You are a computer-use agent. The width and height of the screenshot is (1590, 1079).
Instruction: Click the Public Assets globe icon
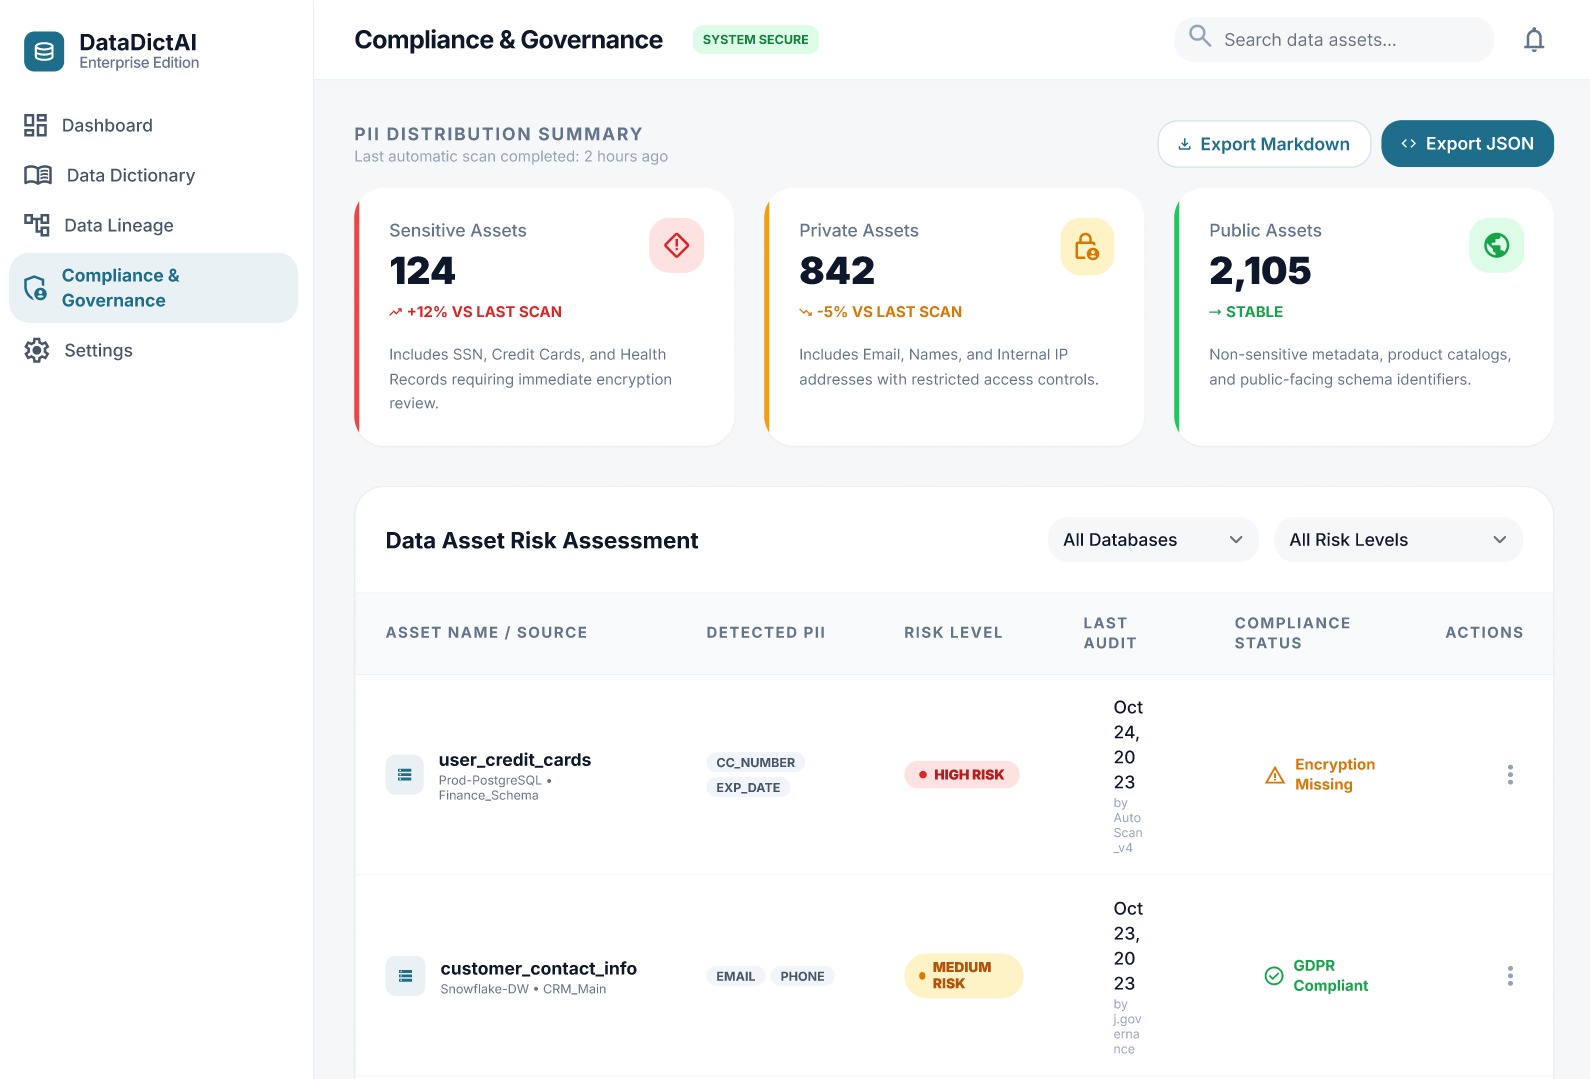click(1496, 245)
